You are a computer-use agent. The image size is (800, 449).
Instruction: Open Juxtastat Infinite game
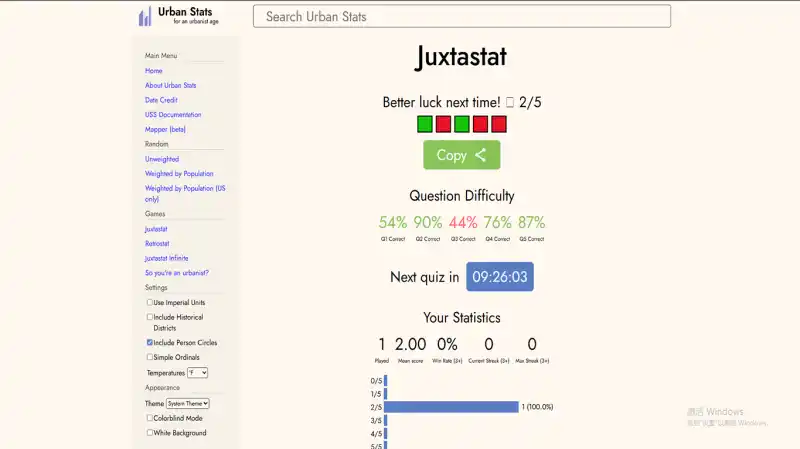[166, 258]
